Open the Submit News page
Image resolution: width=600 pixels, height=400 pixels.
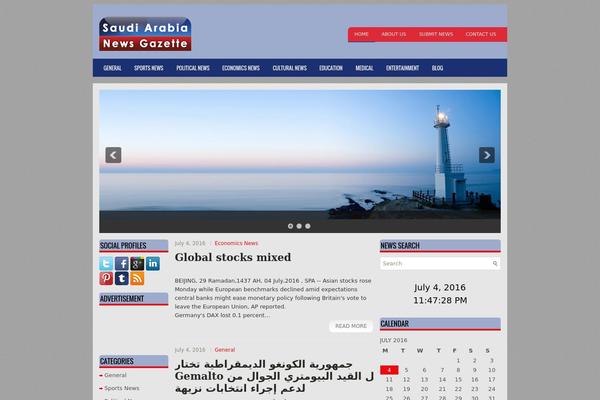coord(436,34)
